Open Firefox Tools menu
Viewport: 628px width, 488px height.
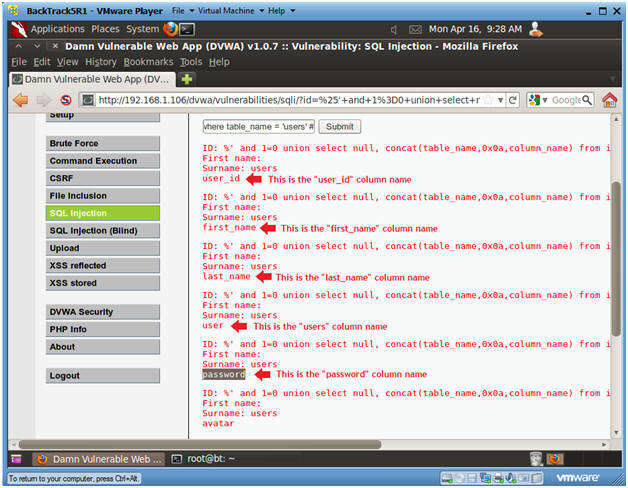tap(191, 62)
